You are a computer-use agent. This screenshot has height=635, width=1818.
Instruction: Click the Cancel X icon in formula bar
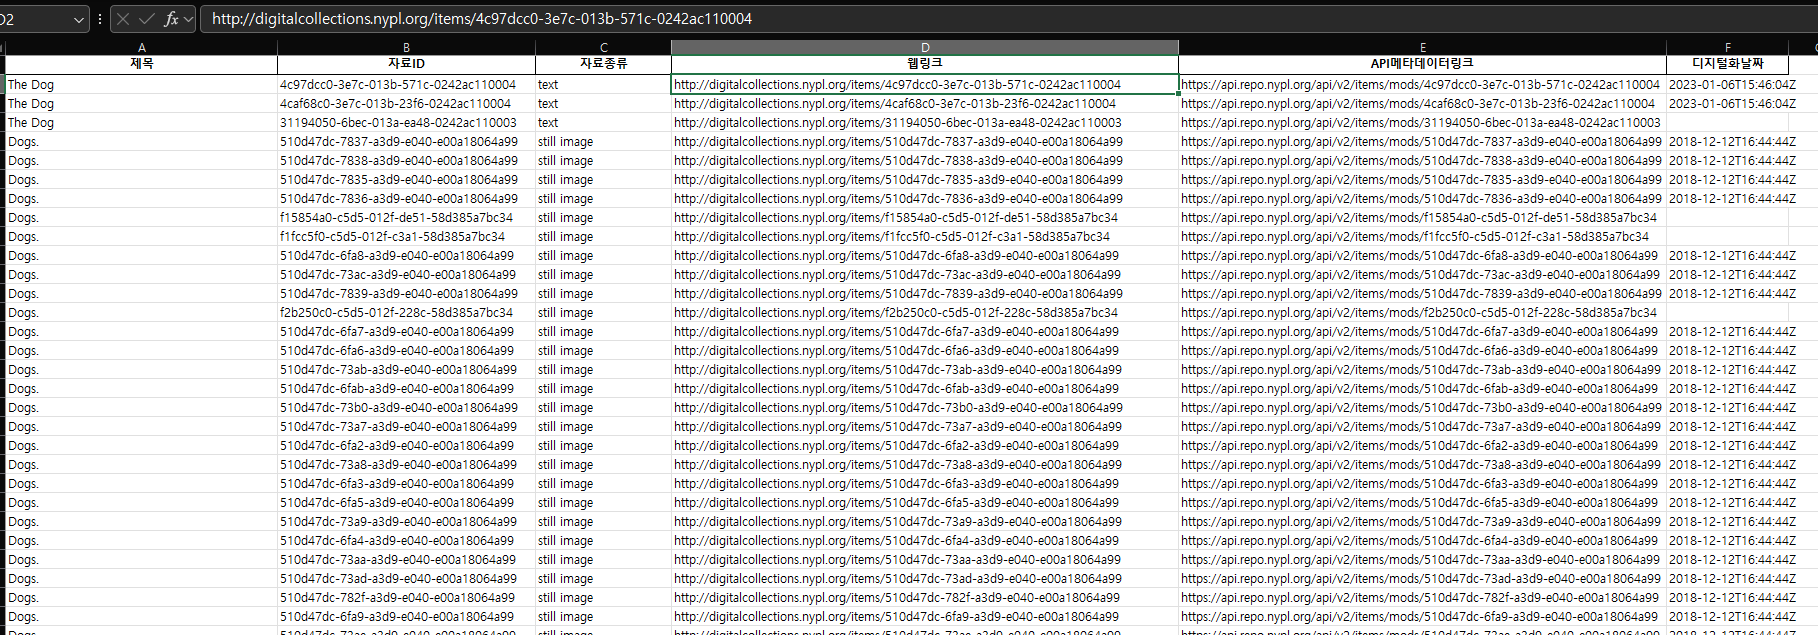(123, 19)
